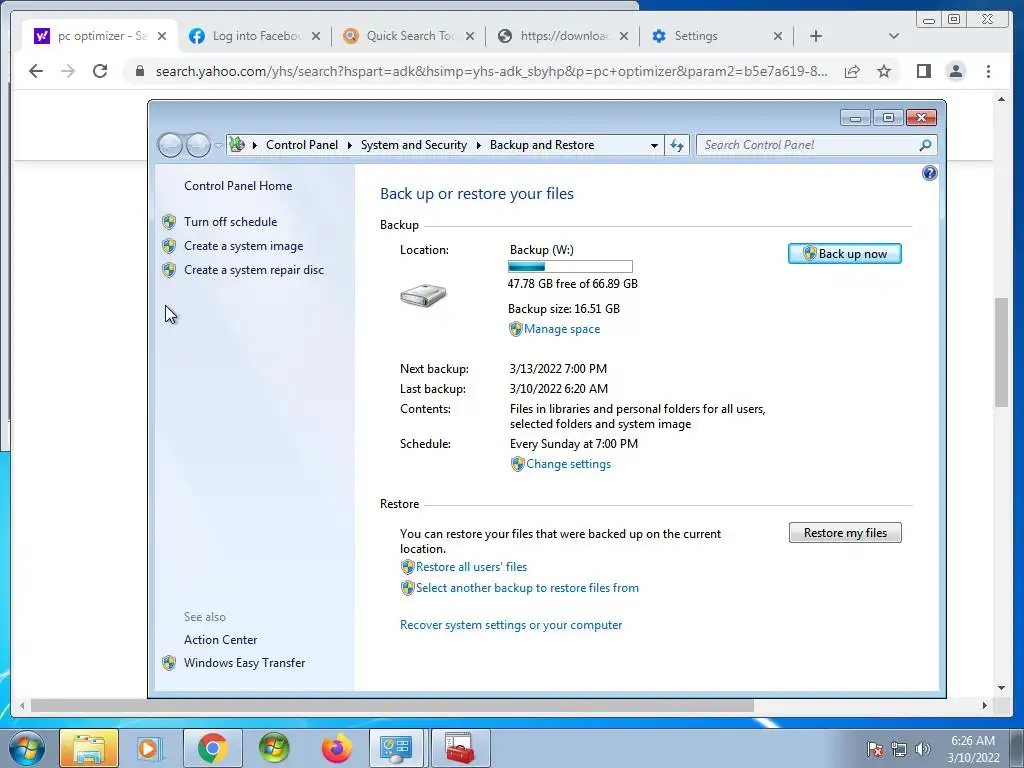
Task: Open Windows Easy Transfer link
Action: [x=244, y=663]
